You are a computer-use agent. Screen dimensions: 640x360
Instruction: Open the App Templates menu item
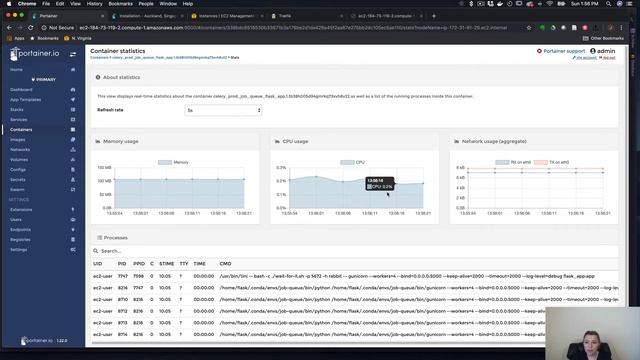[25, 100]
